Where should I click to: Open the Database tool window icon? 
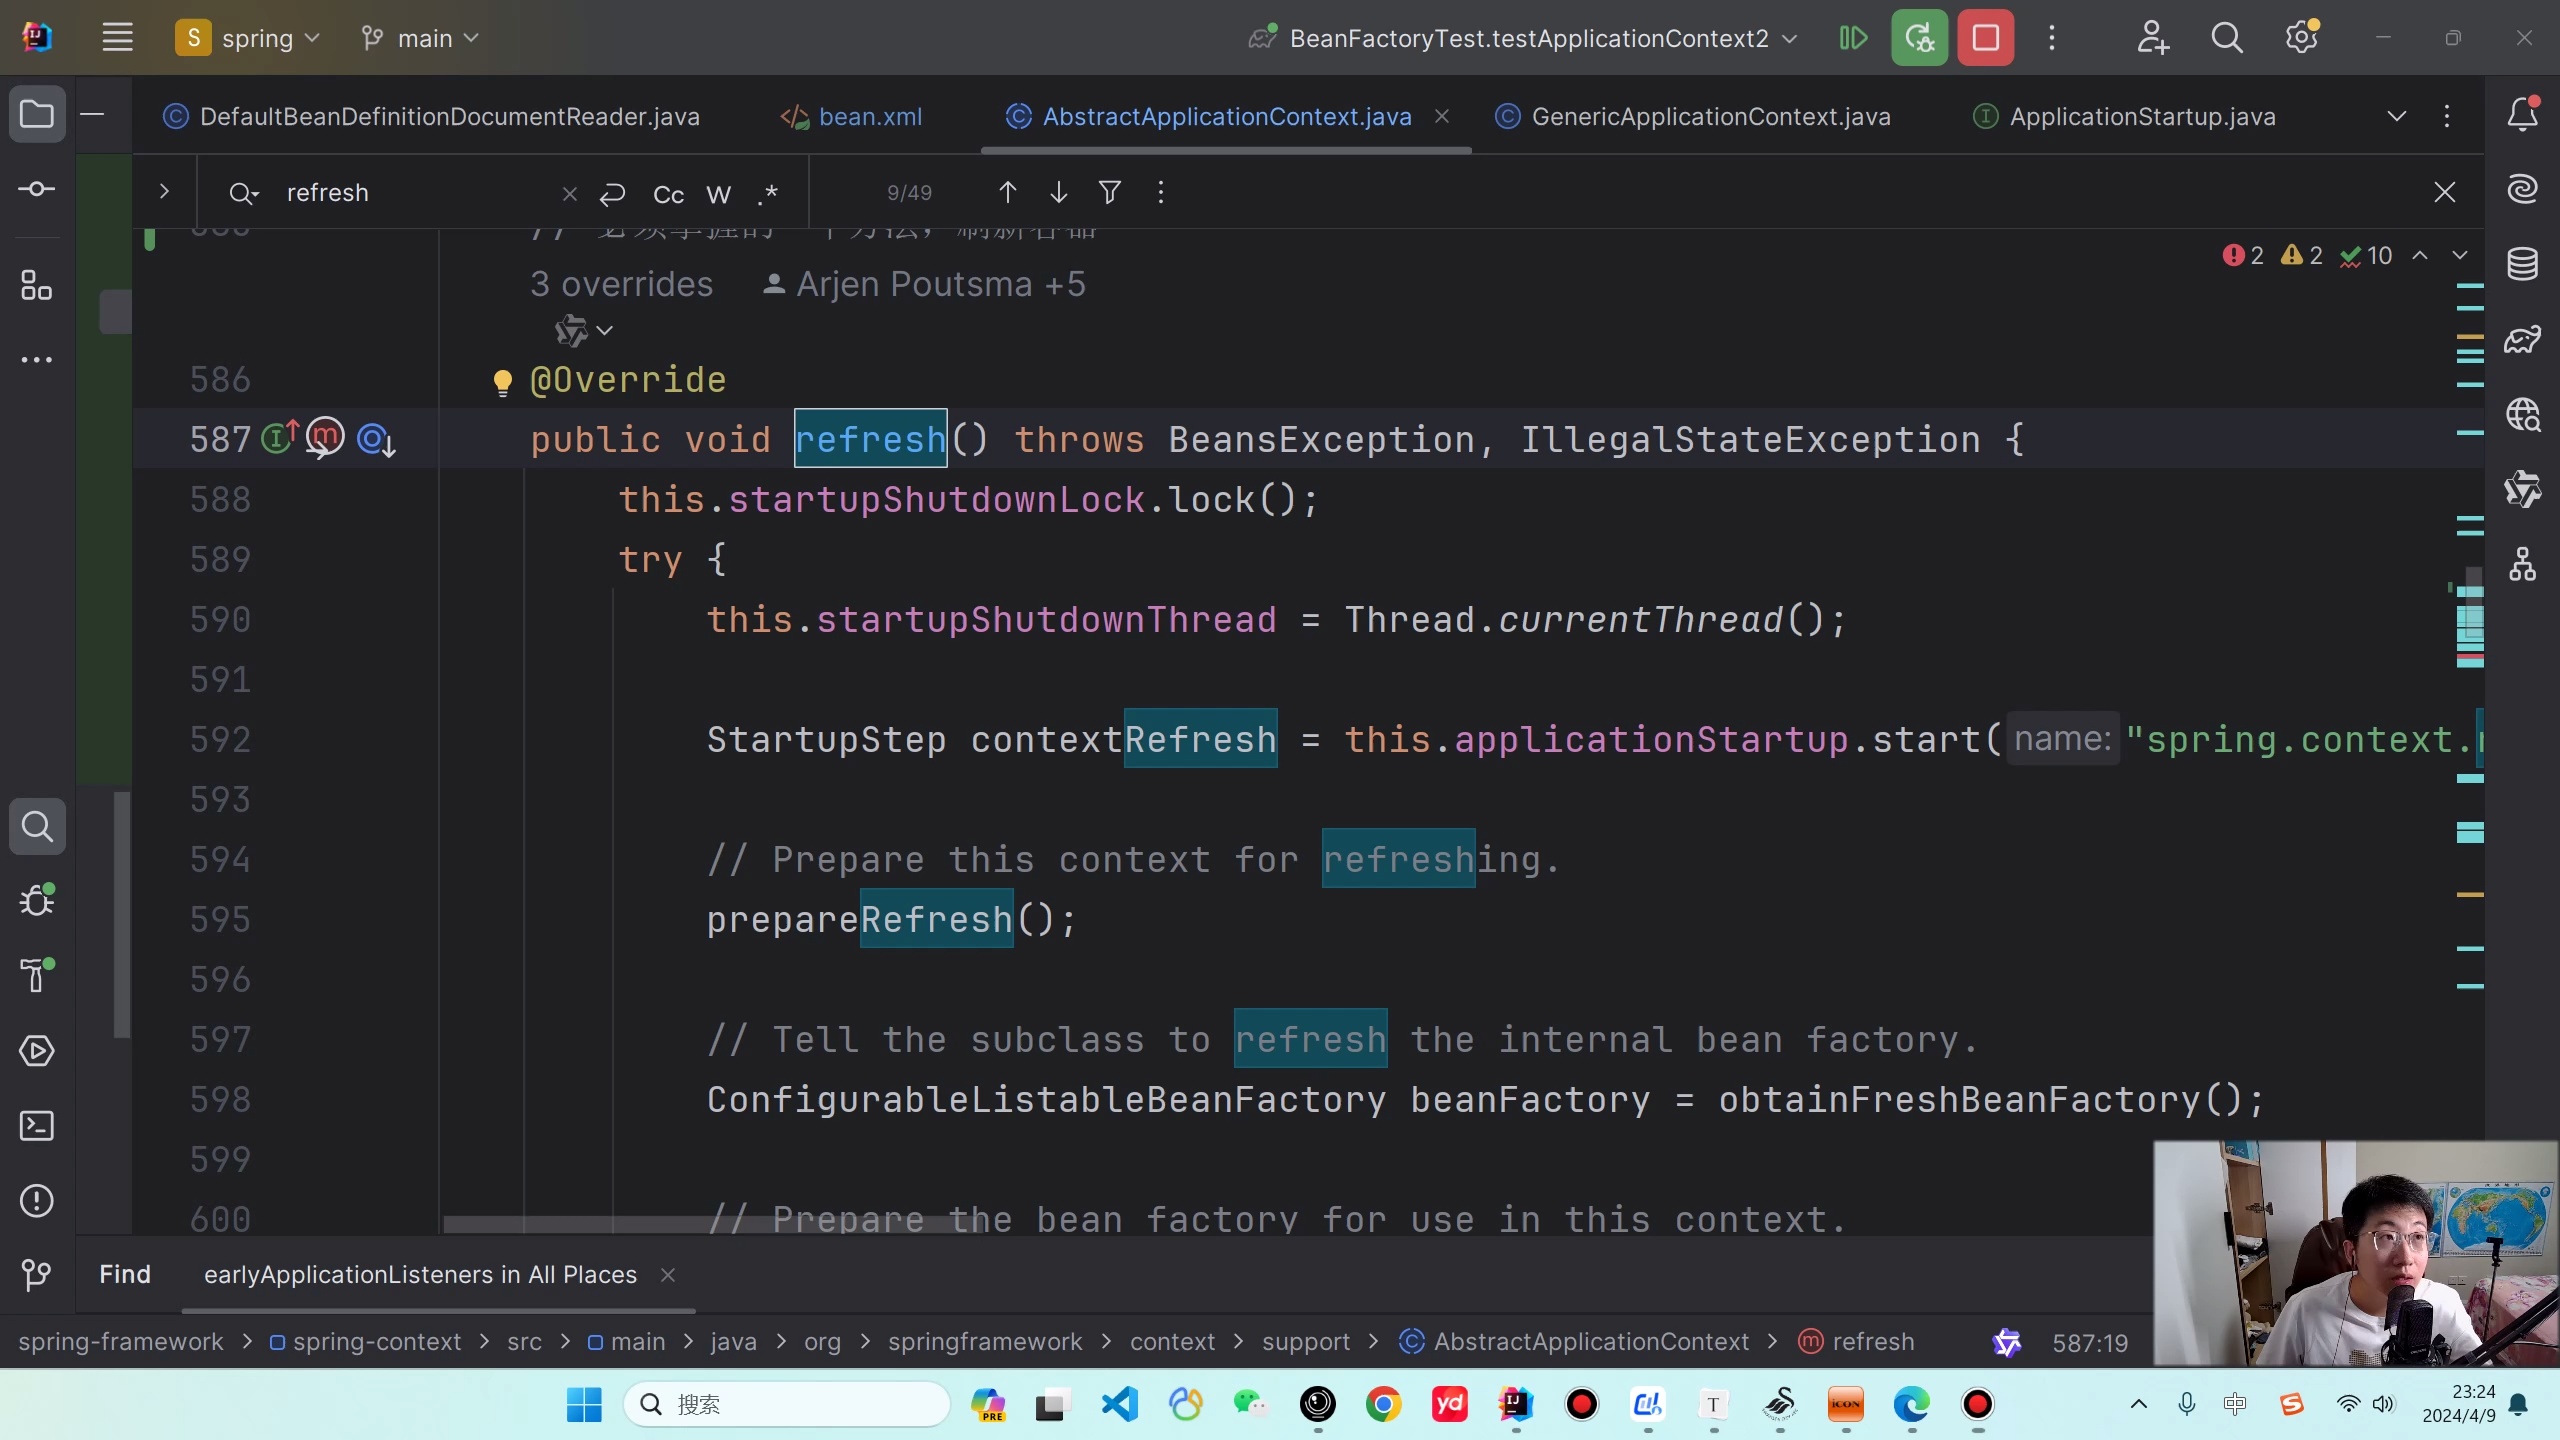[x=2522, y=264]
